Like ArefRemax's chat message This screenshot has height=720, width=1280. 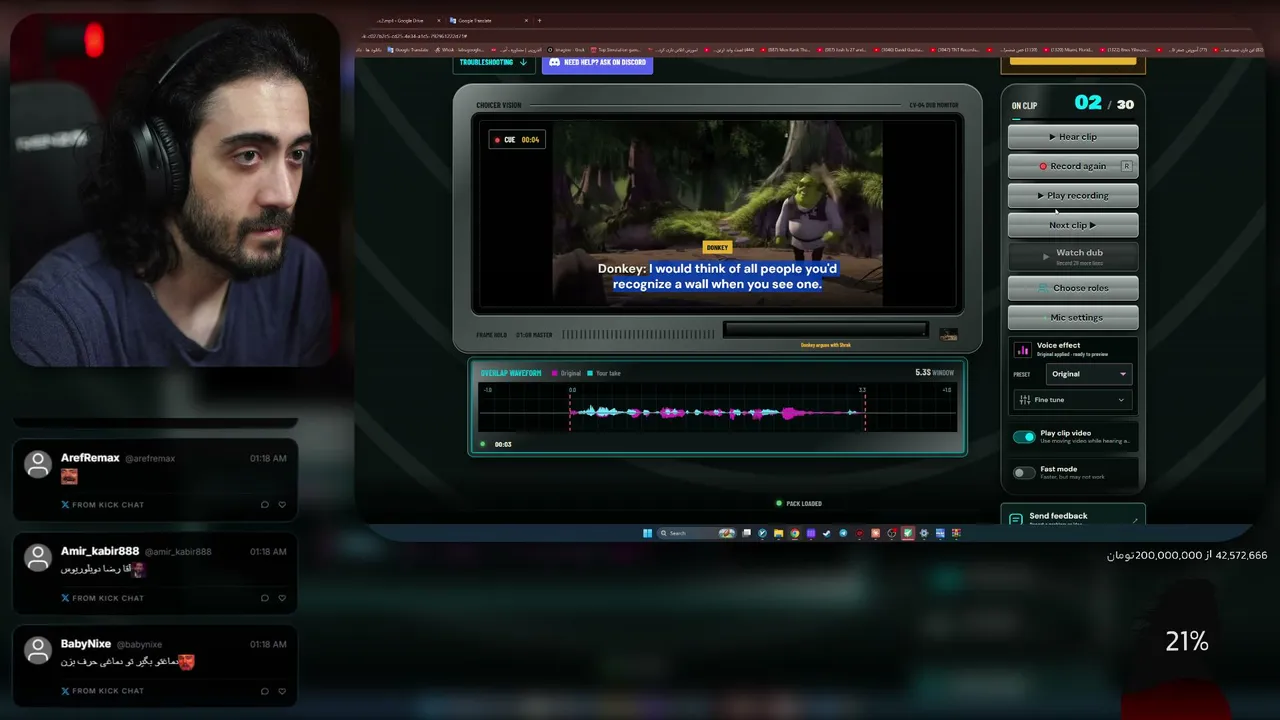(282, 505)
